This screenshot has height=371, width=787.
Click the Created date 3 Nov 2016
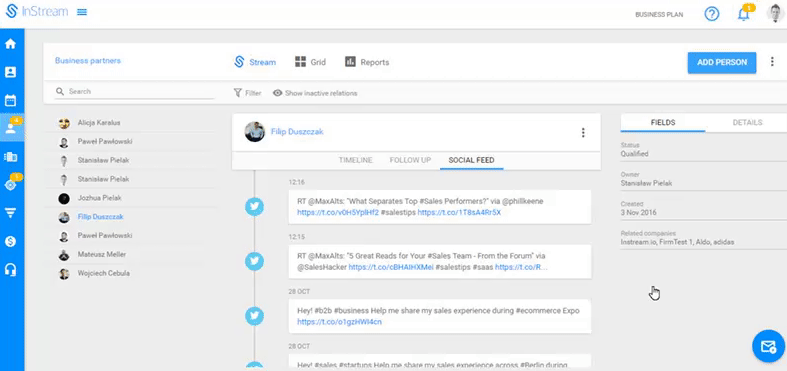(x=638, y=212)
